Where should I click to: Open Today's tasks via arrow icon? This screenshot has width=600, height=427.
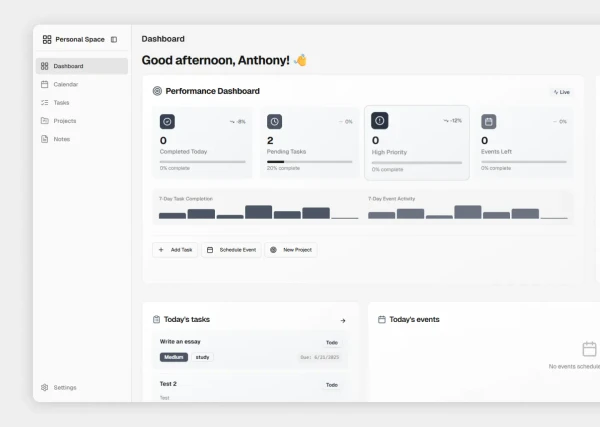click(x=343, y=320)
